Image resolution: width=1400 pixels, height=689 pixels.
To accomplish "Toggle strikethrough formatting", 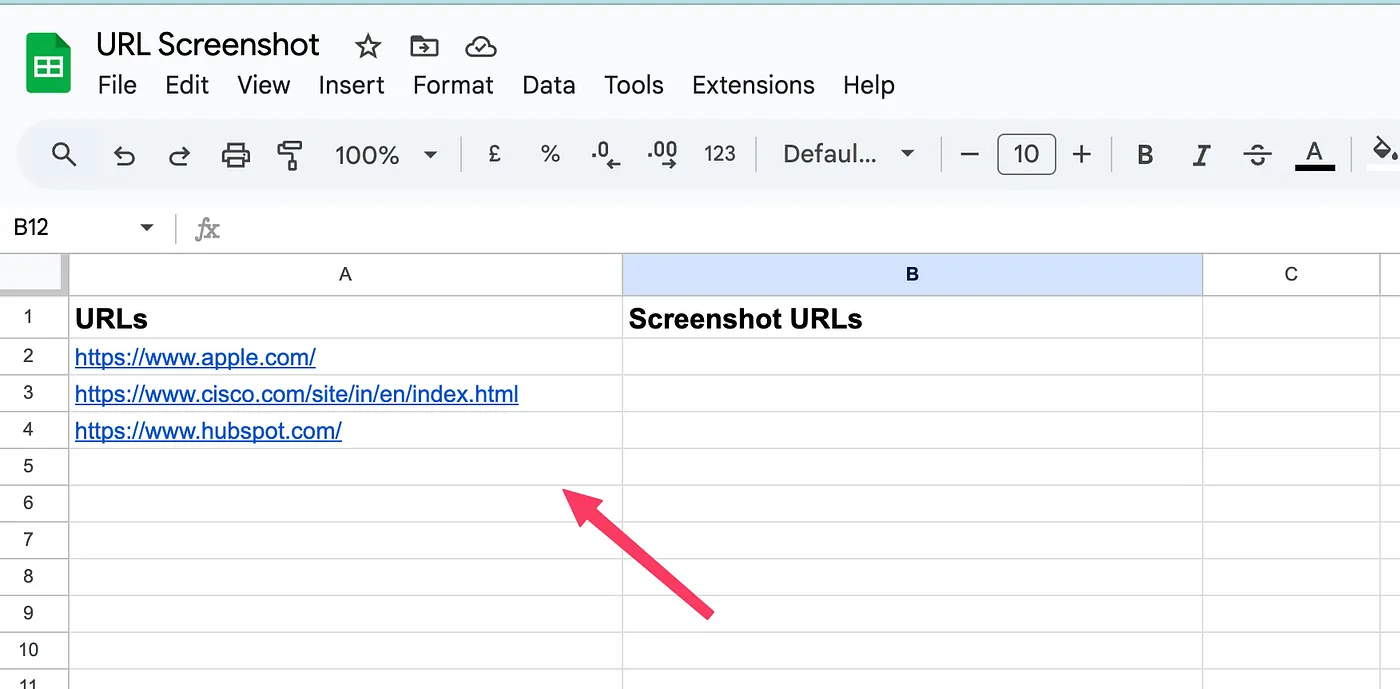I will pos(1257,154).
